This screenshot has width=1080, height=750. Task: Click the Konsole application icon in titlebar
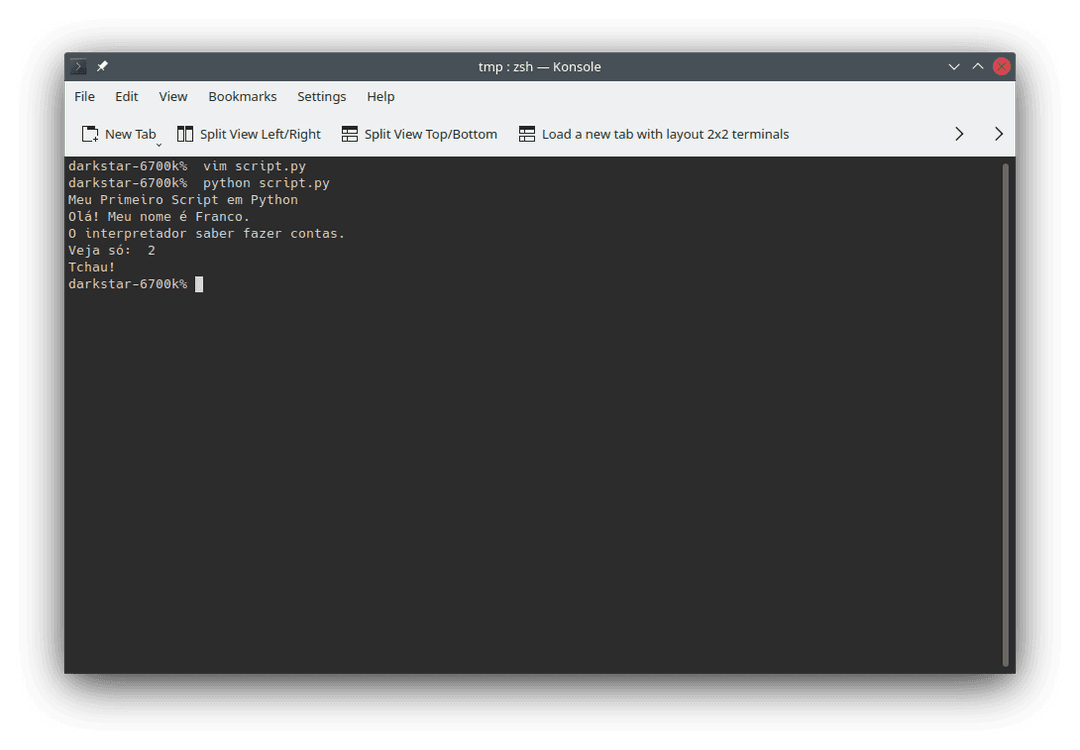click(x=77, y=66)
